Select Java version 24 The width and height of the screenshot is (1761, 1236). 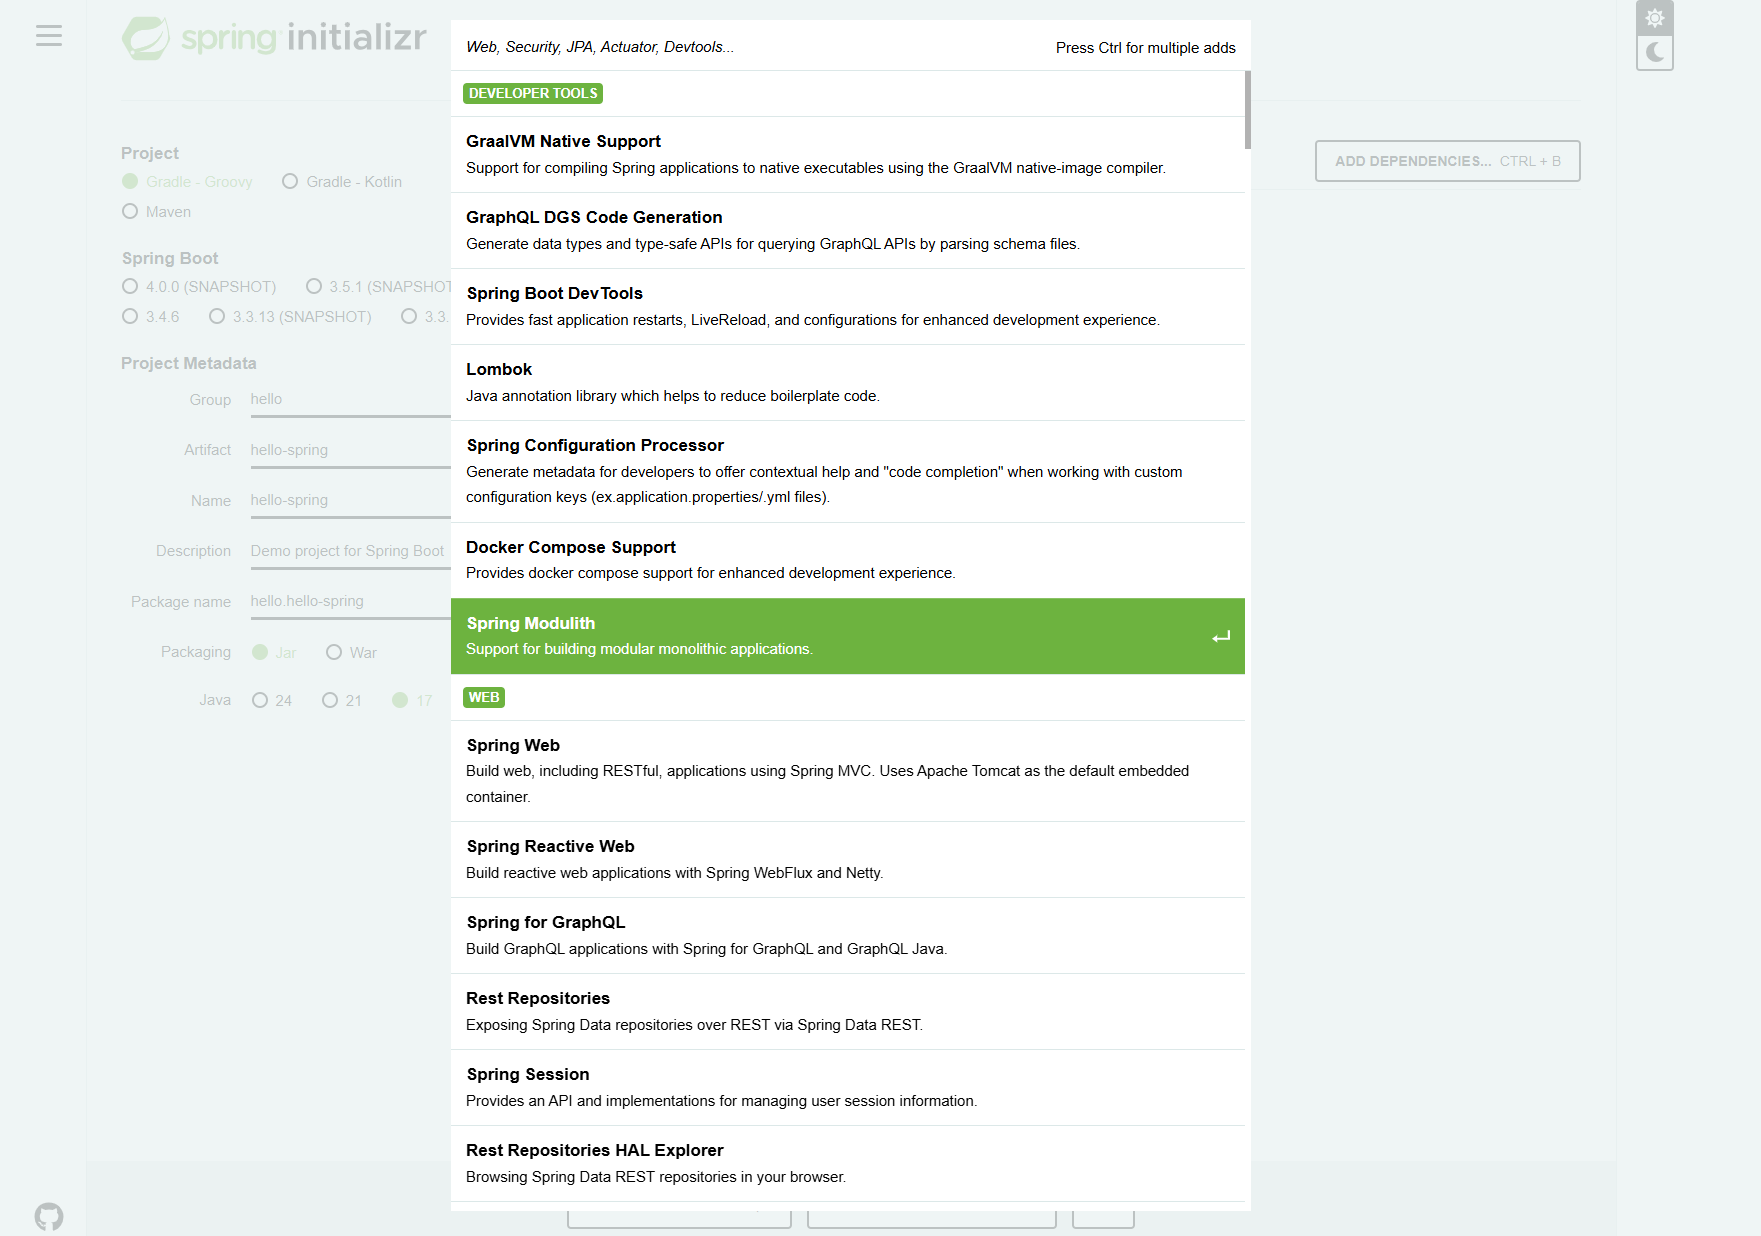[x=272, y=700]
